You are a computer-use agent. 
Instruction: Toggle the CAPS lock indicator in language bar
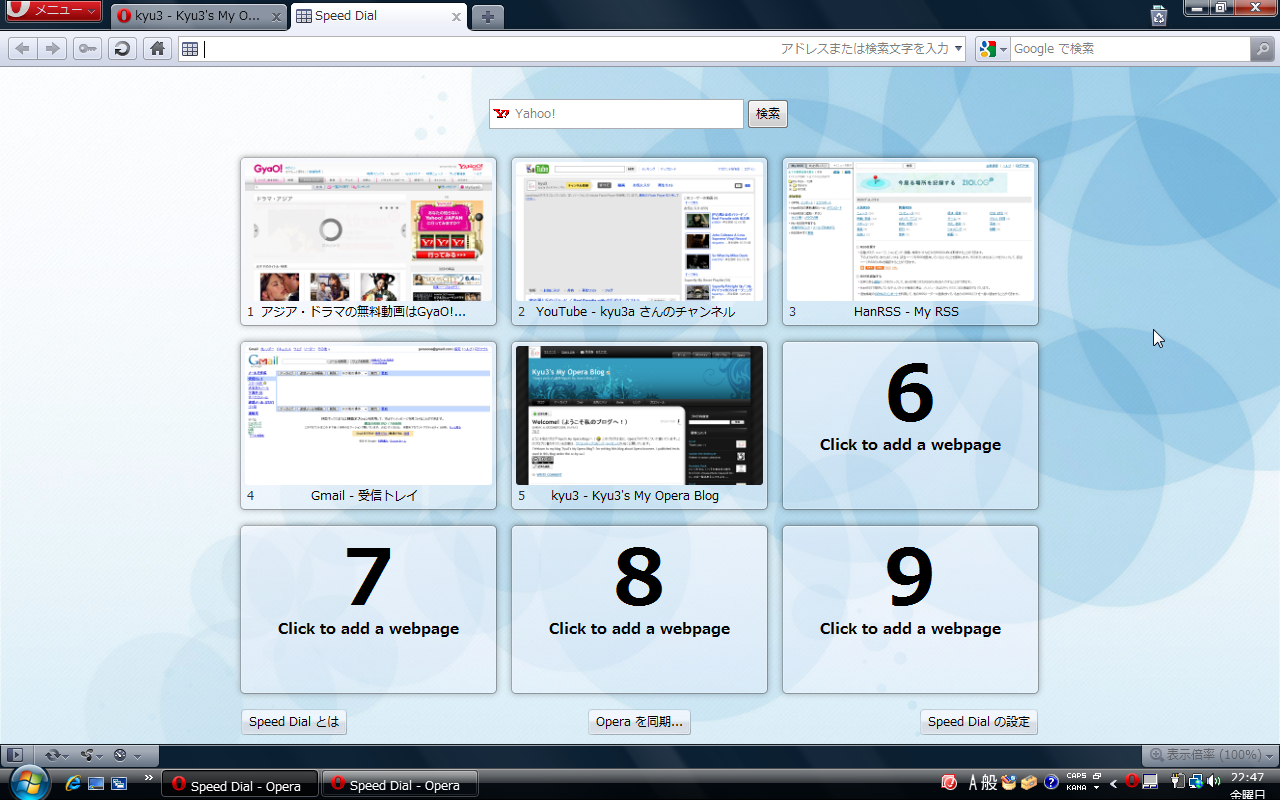coord(1076,776)
